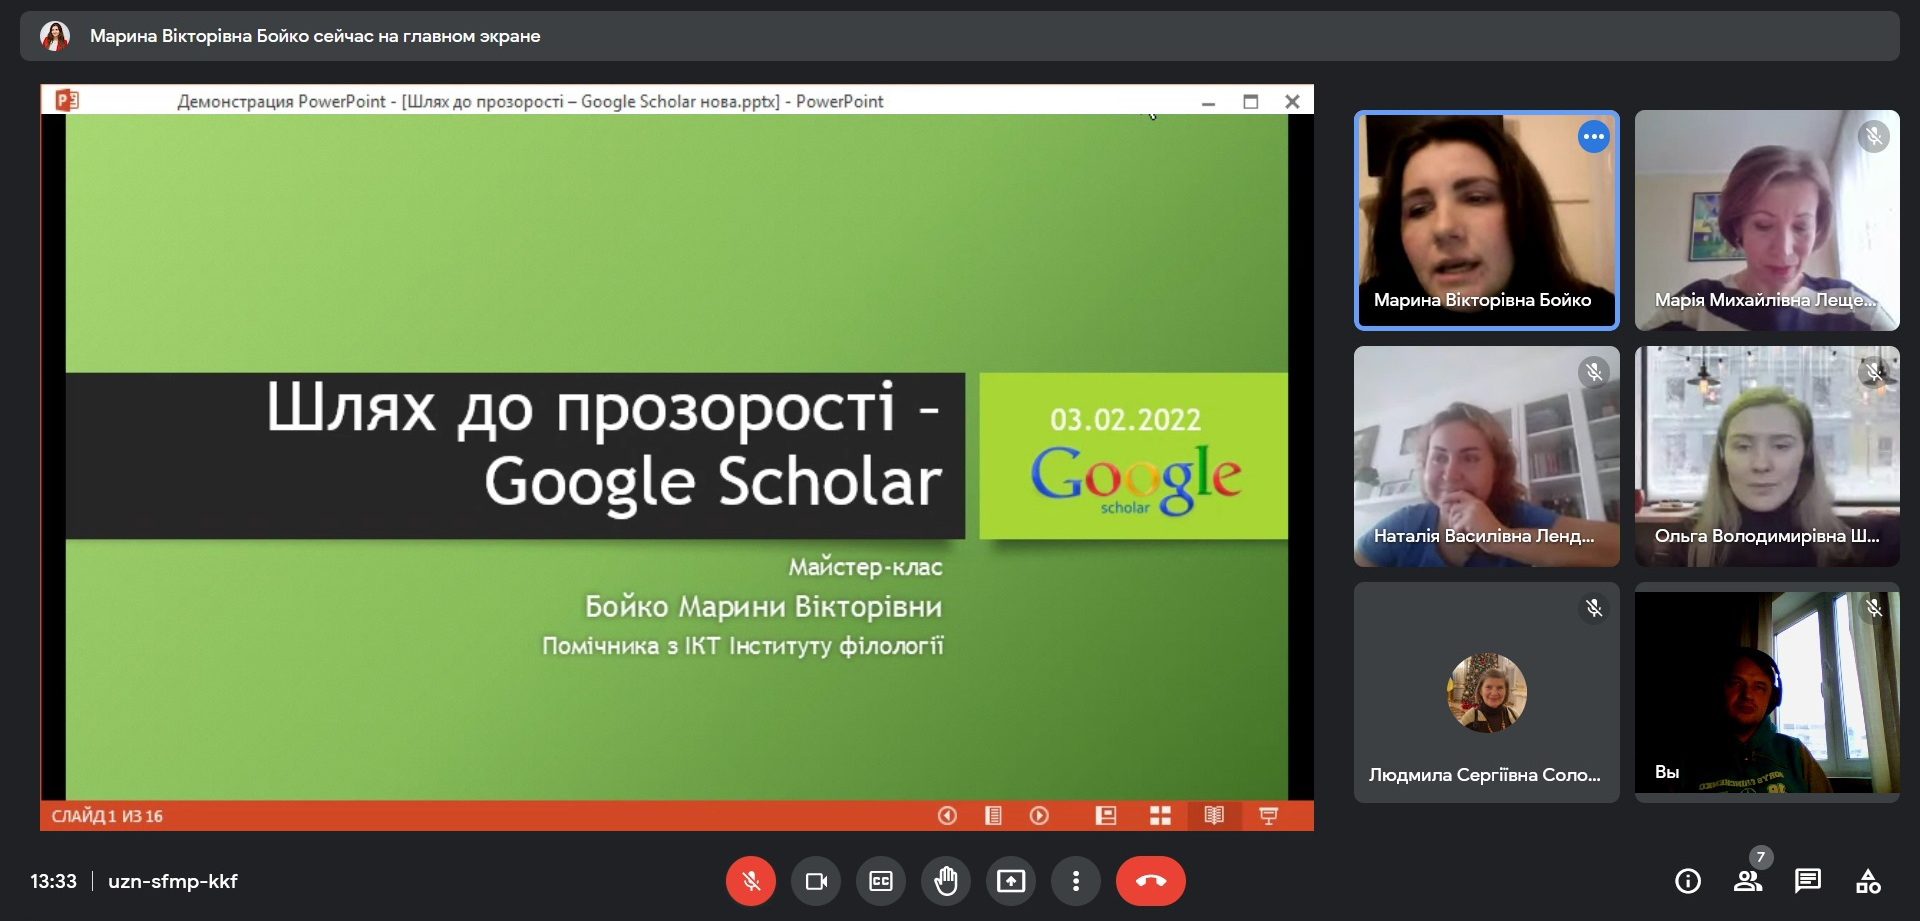
Task: Click Людмила Сергіївна's avatar tile
Action: pos(1486,692)
